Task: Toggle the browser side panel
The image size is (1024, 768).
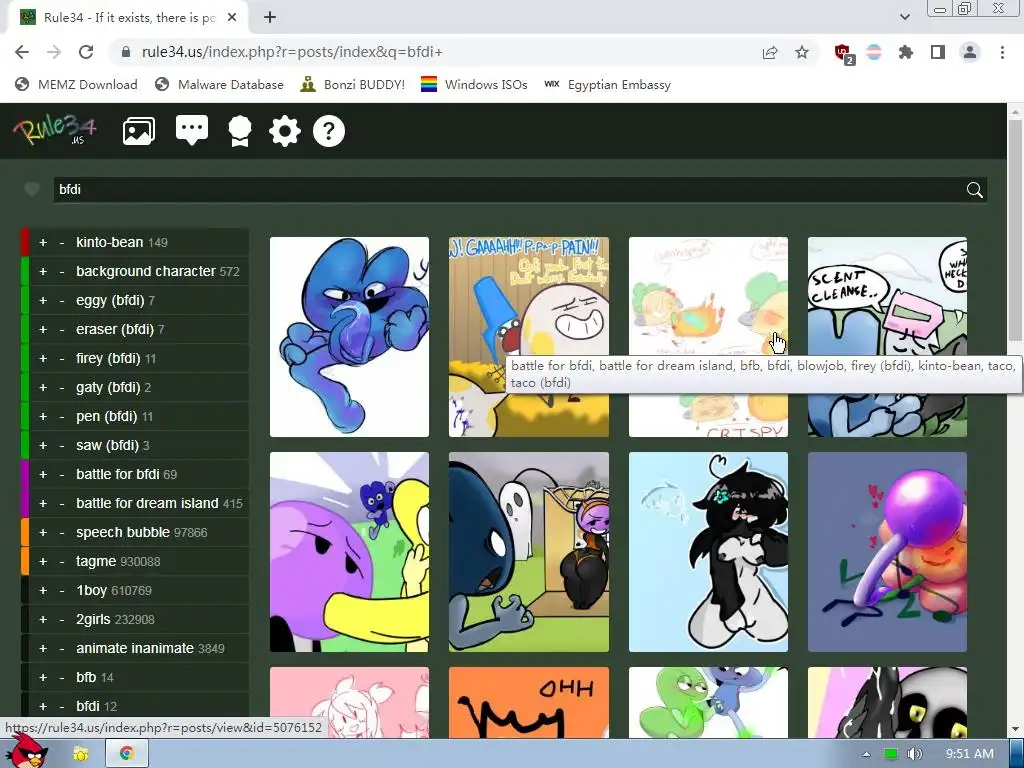Action: [938, 52]
